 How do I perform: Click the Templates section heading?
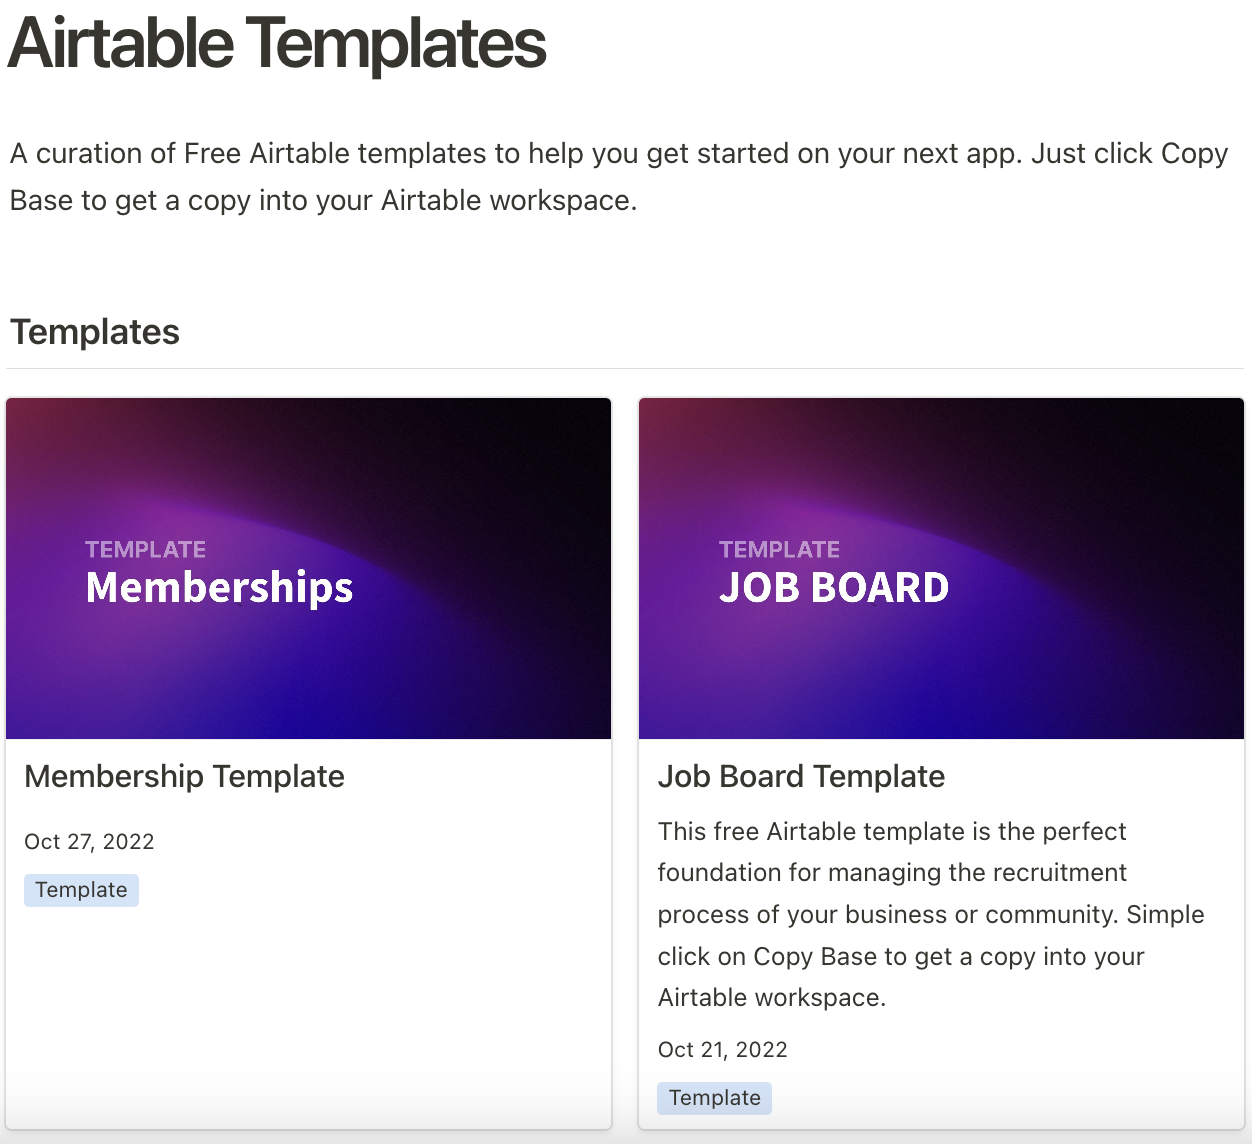94,331
